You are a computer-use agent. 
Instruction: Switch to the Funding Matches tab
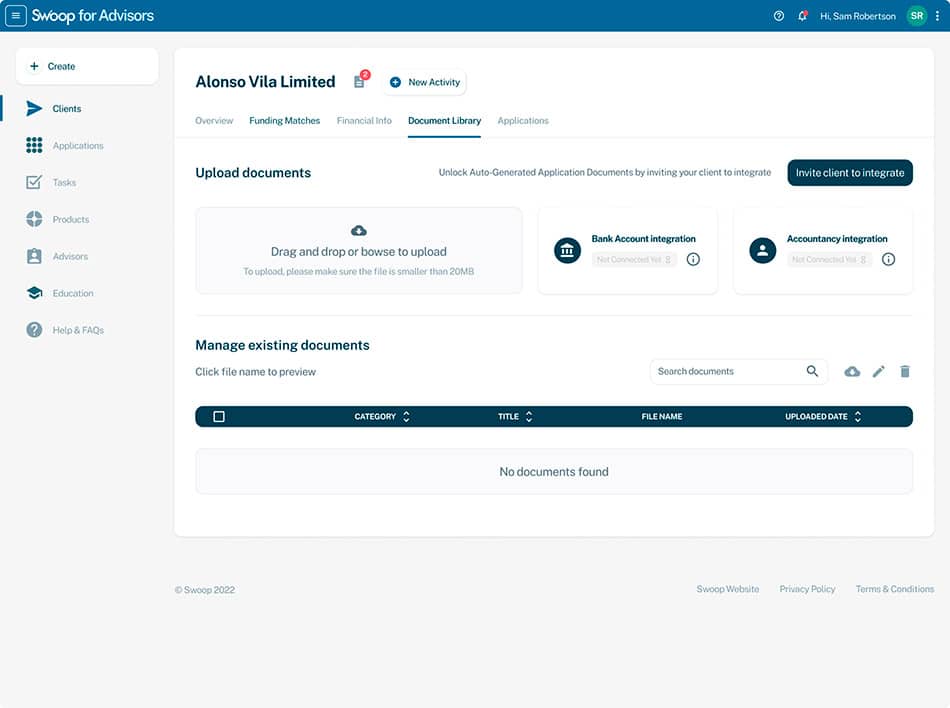[x=284, y=121]
